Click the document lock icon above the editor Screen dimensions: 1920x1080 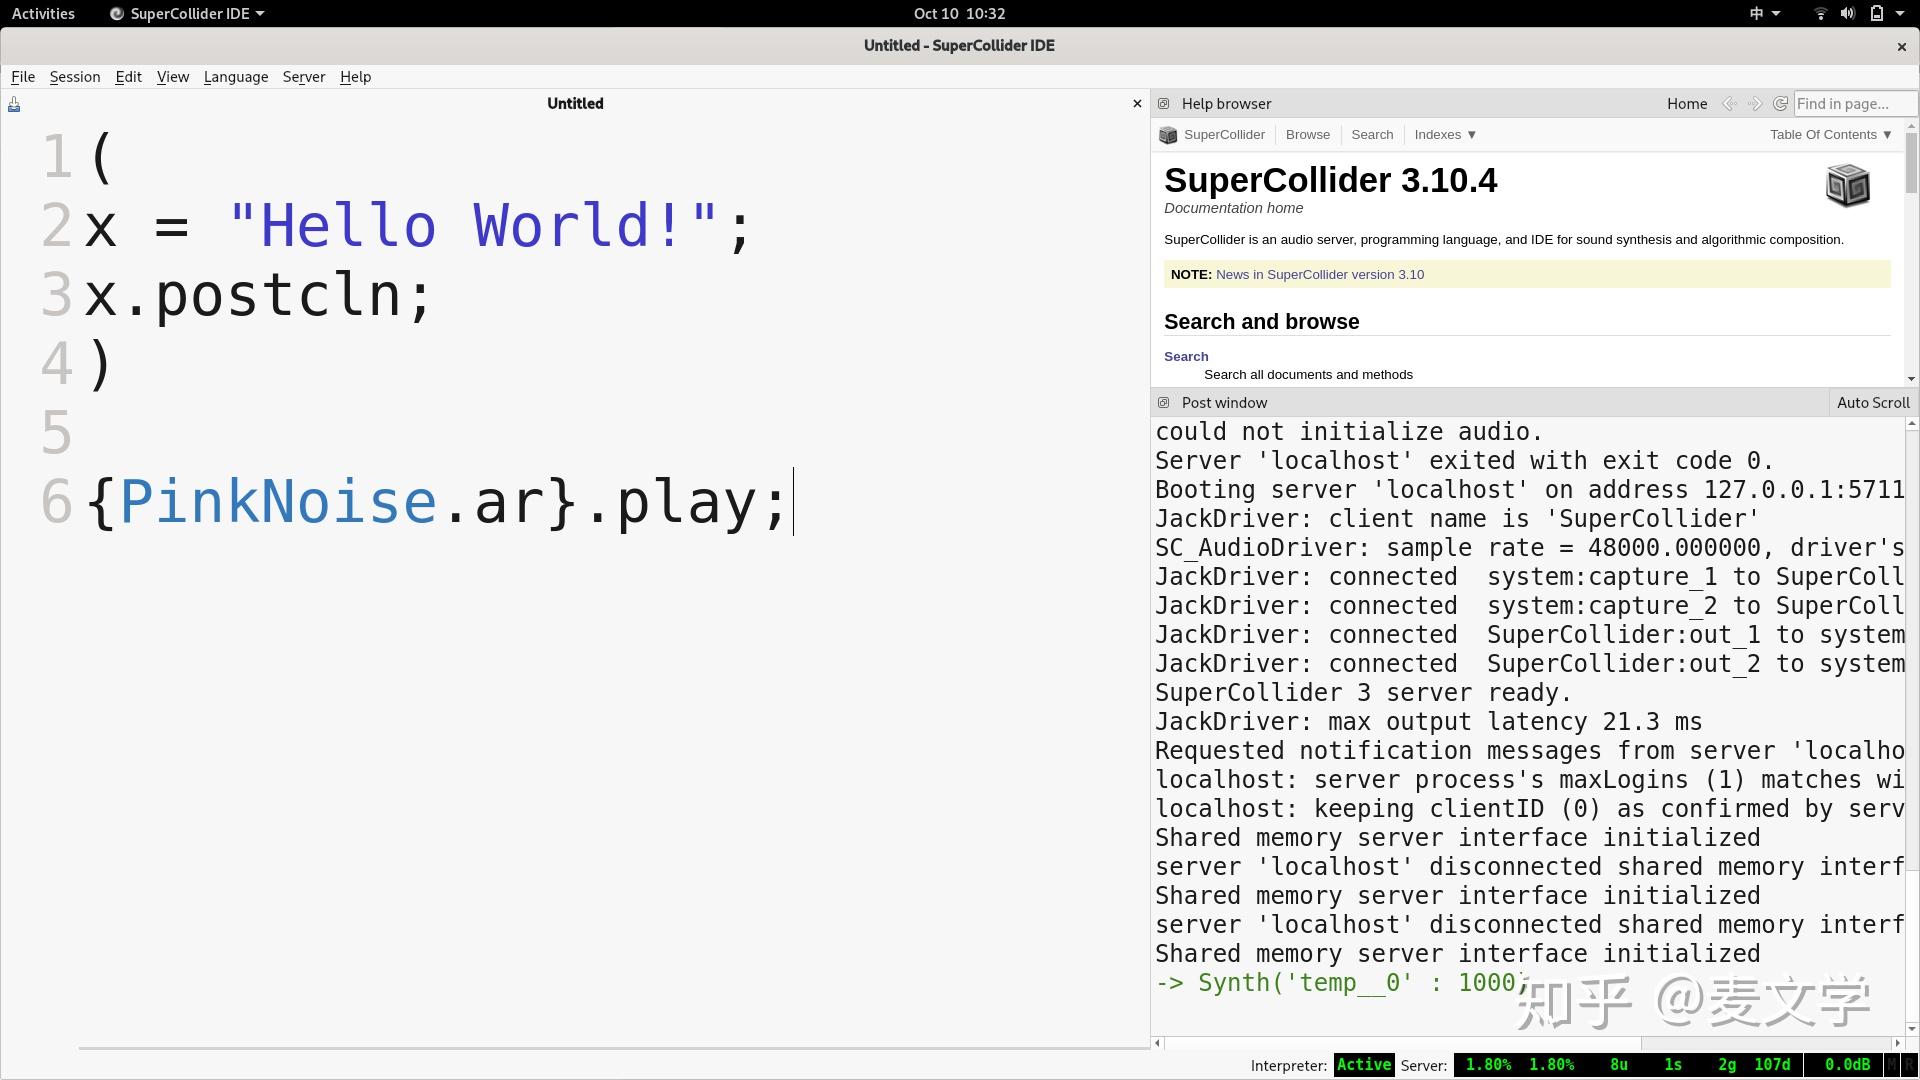point(13,103)
